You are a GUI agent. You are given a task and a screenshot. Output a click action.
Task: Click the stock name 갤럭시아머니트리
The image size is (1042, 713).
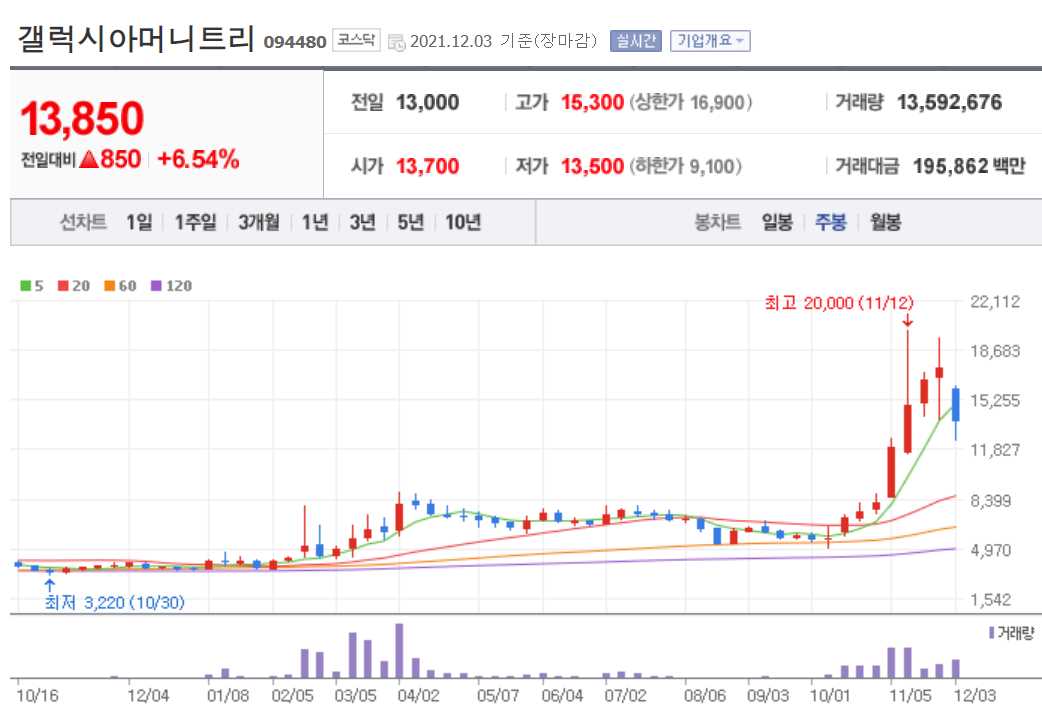(x=136, y=39)
